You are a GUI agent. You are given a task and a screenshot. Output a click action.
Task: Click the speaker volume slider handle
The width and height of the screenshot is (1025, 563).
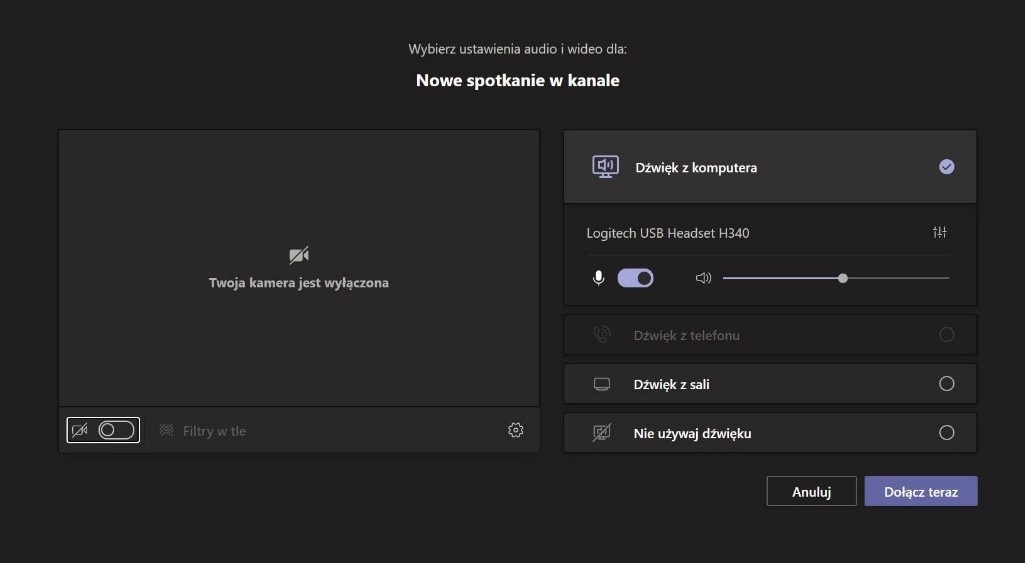pos(843,278)
